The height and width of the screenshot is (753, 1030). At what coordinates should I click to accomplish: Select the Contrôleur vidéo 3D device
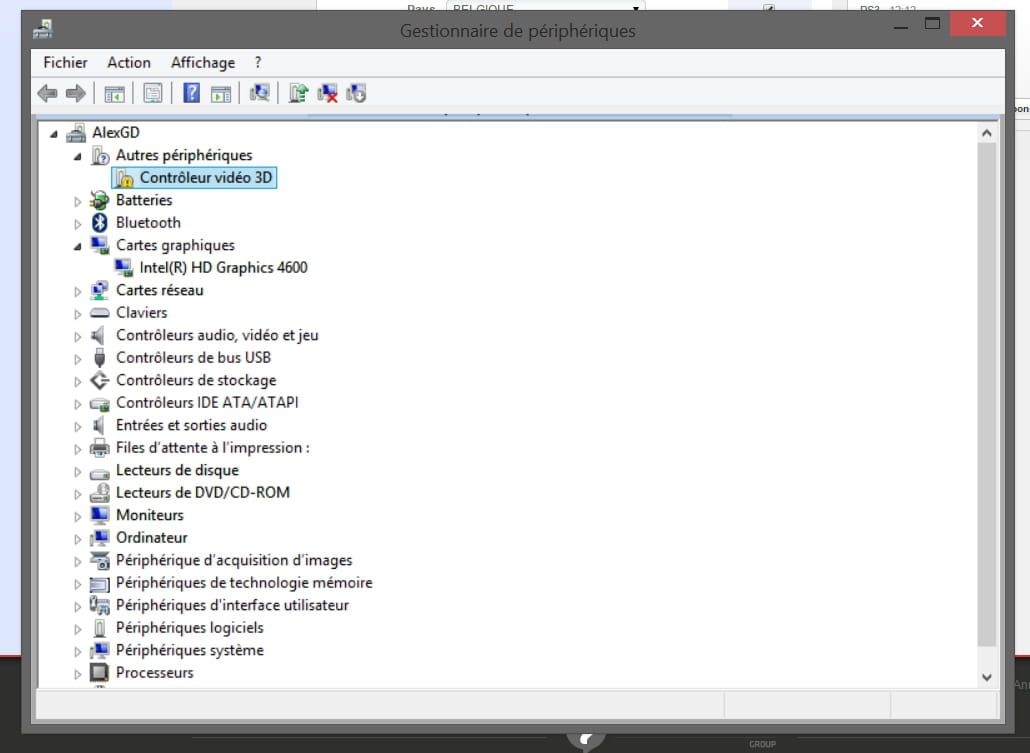205,178
